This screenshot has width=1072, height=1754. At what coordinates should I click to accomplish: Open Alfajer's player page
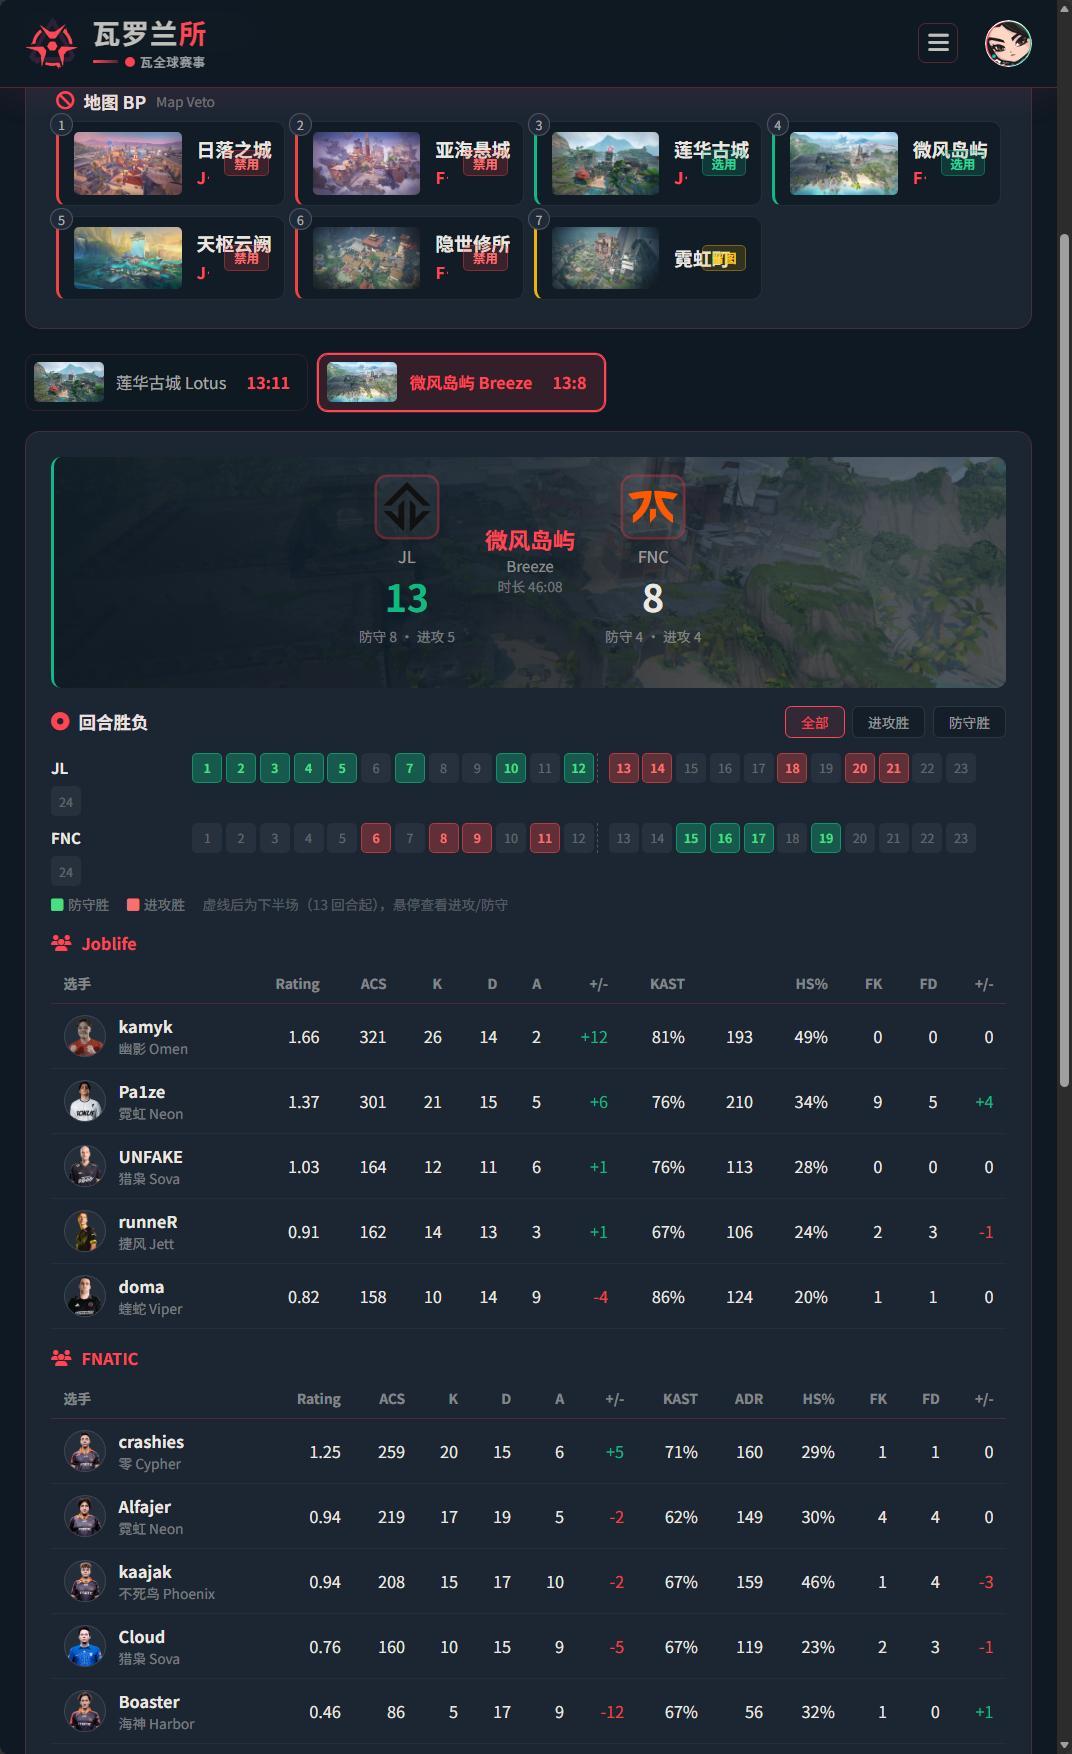pos(145,1507)
